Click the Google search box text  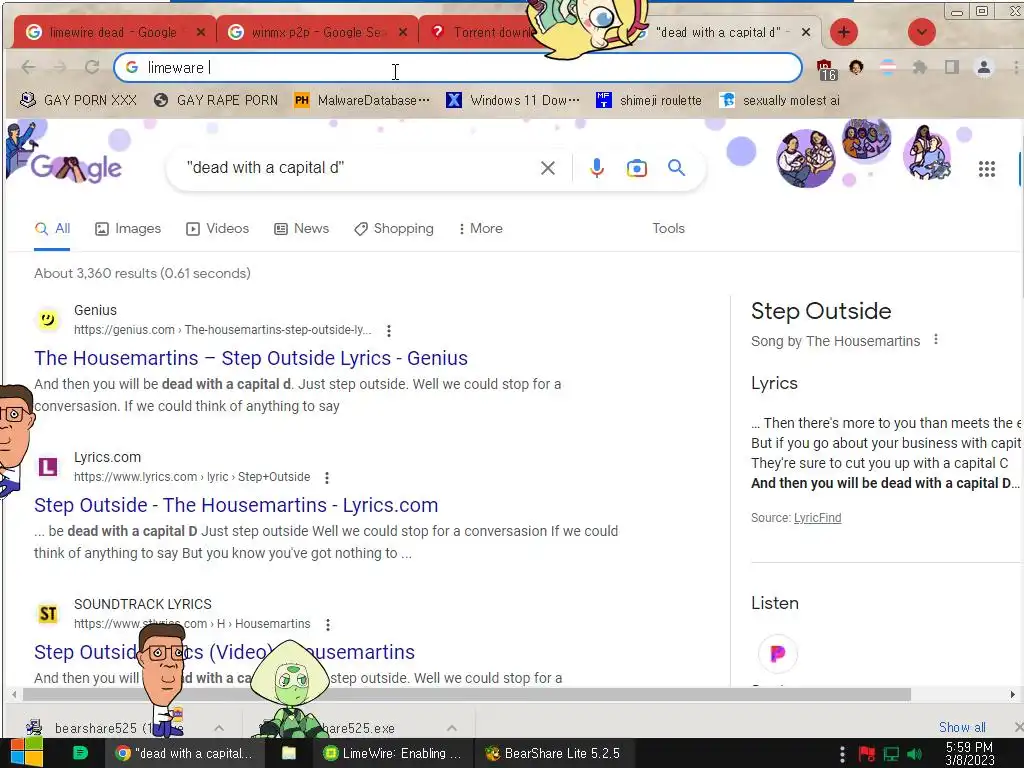pos(265,168)
